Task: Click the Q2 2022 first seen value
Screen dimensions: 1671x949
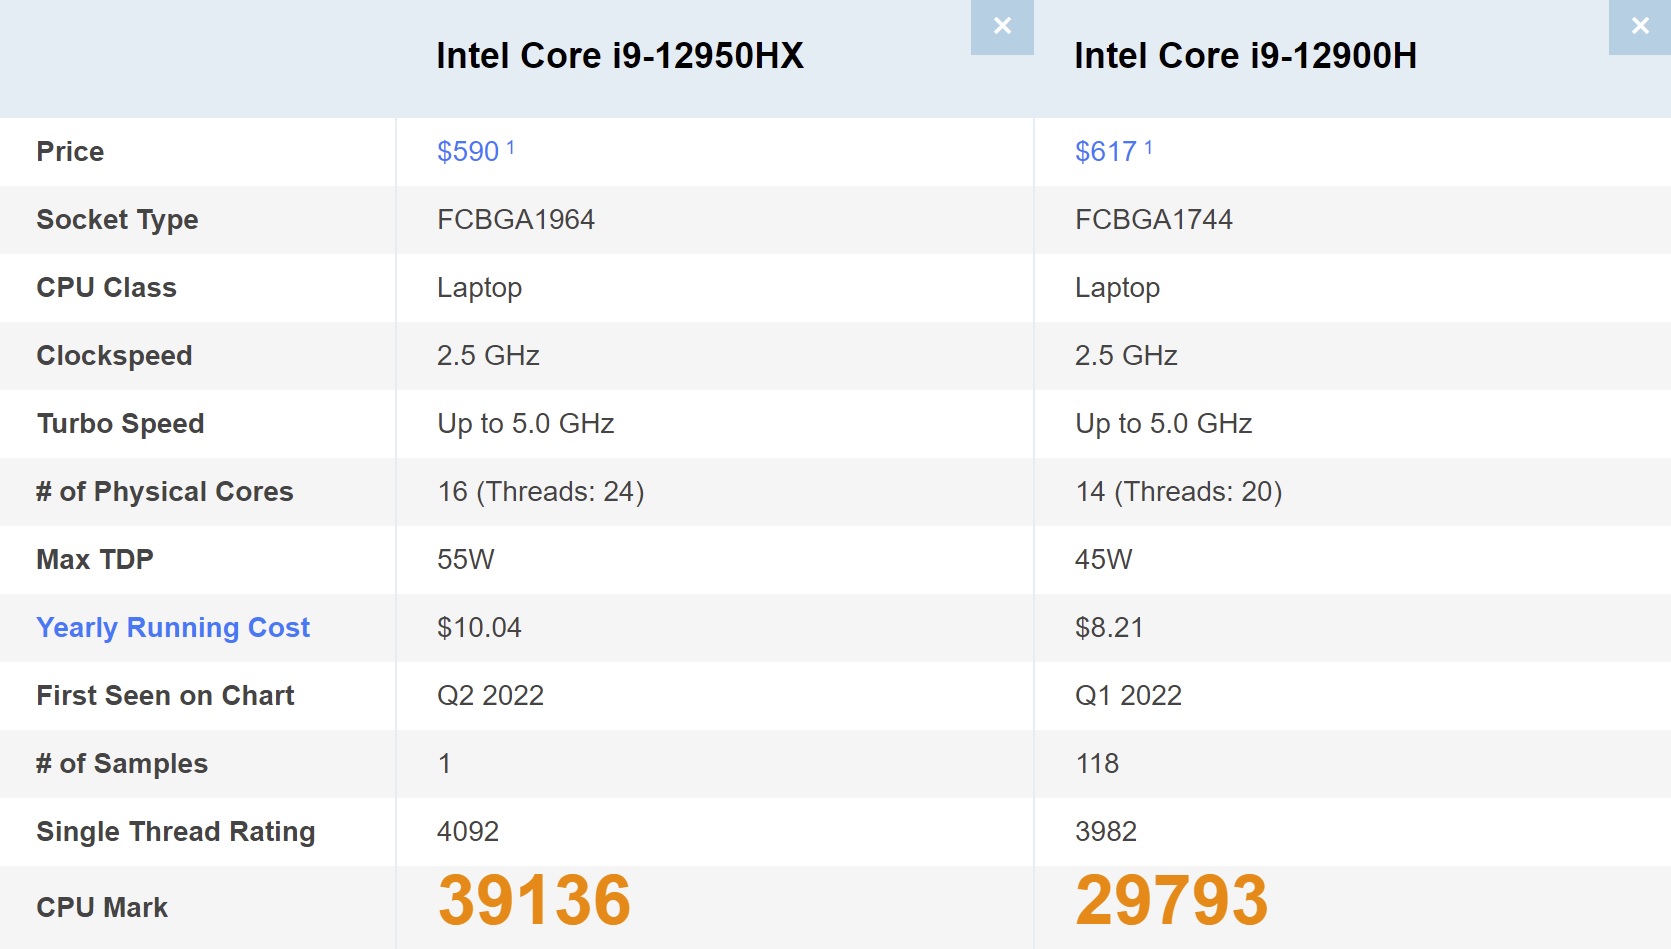Action: pos(490,695)
